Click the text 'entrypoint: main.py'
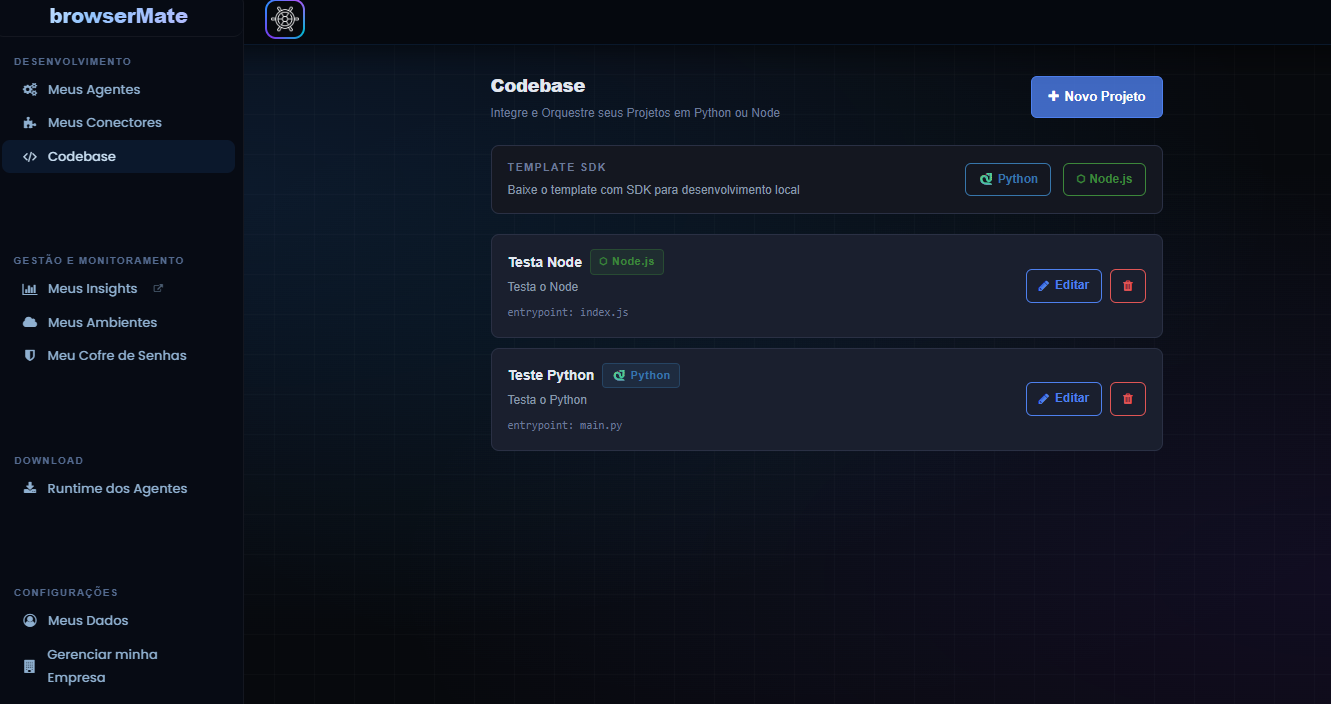This screenshot has width=1331, height=704. click(x=565, y=426)
